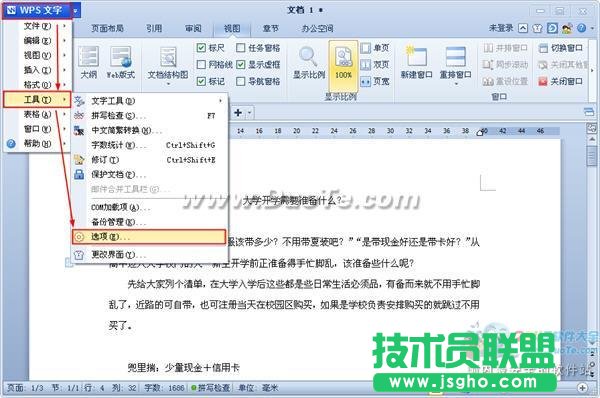Switch to the 视图 ribbon tab
This screenshot has height=398, width=600.
click(x=232, y=29)
